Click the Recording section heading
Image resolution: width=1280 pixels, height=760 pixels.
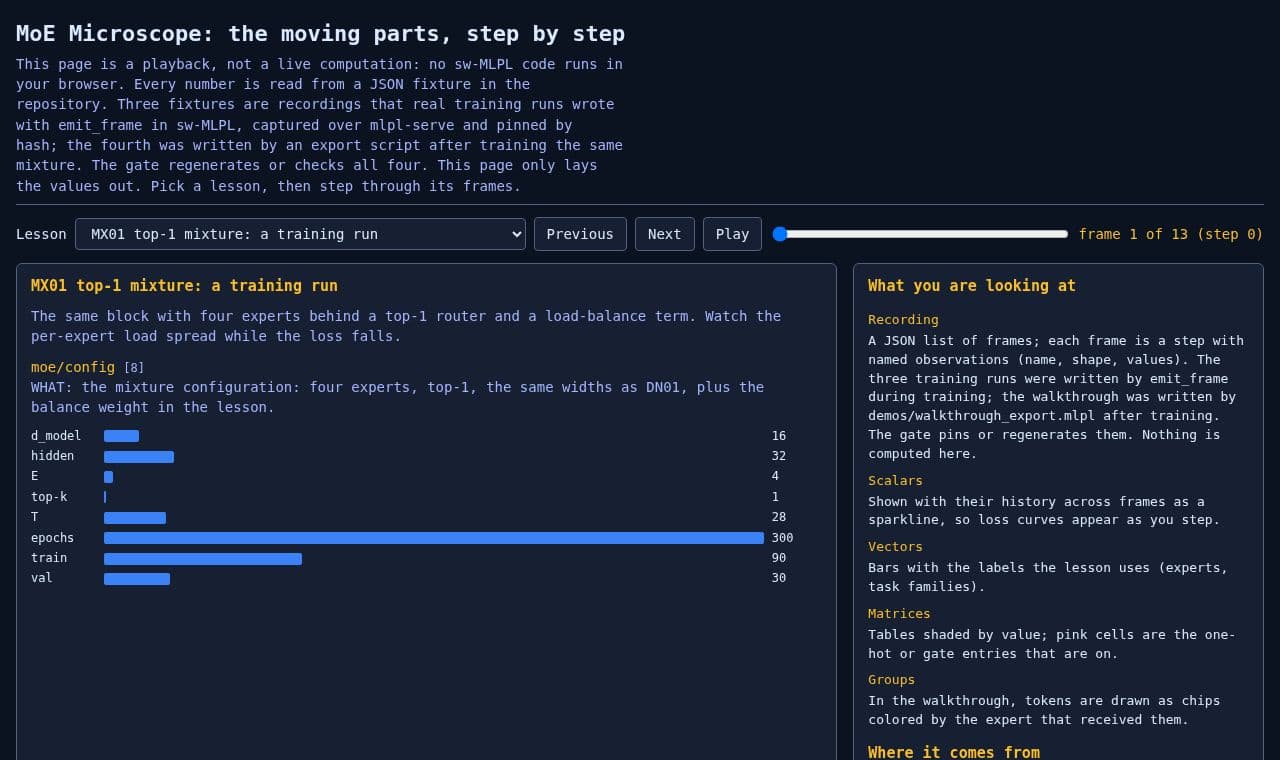(903, 320)
